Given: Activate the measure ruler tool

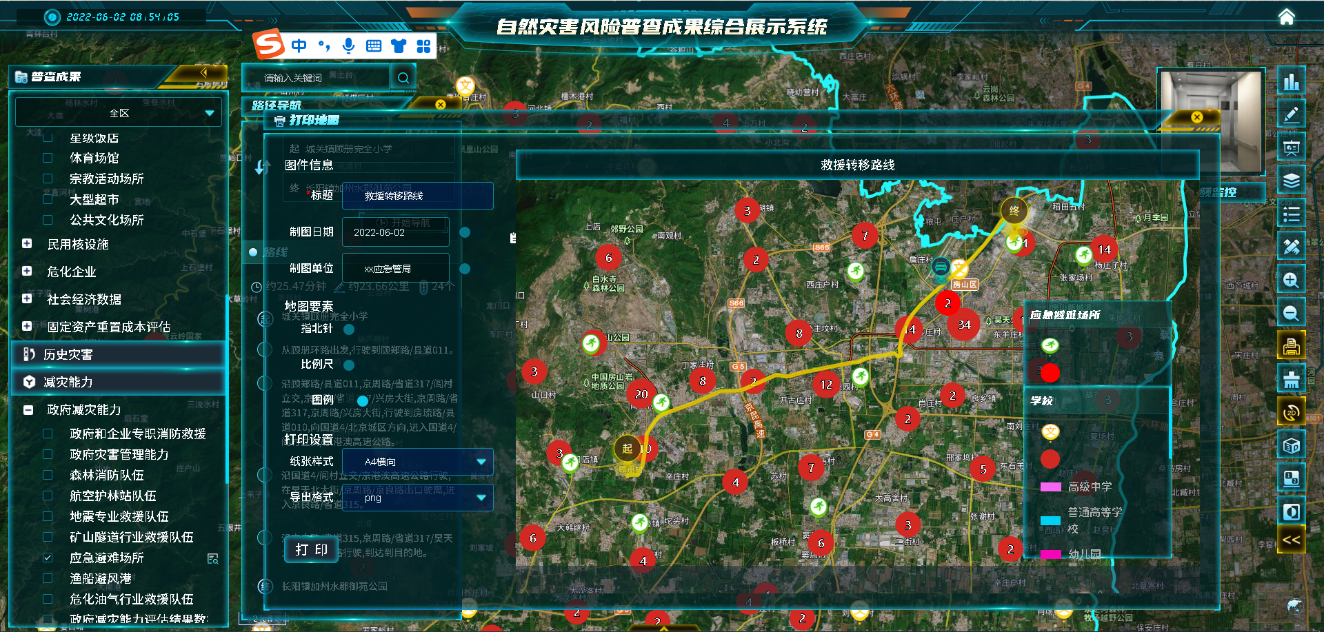Looking at the screenshot, I should [x=1292, y=246].
